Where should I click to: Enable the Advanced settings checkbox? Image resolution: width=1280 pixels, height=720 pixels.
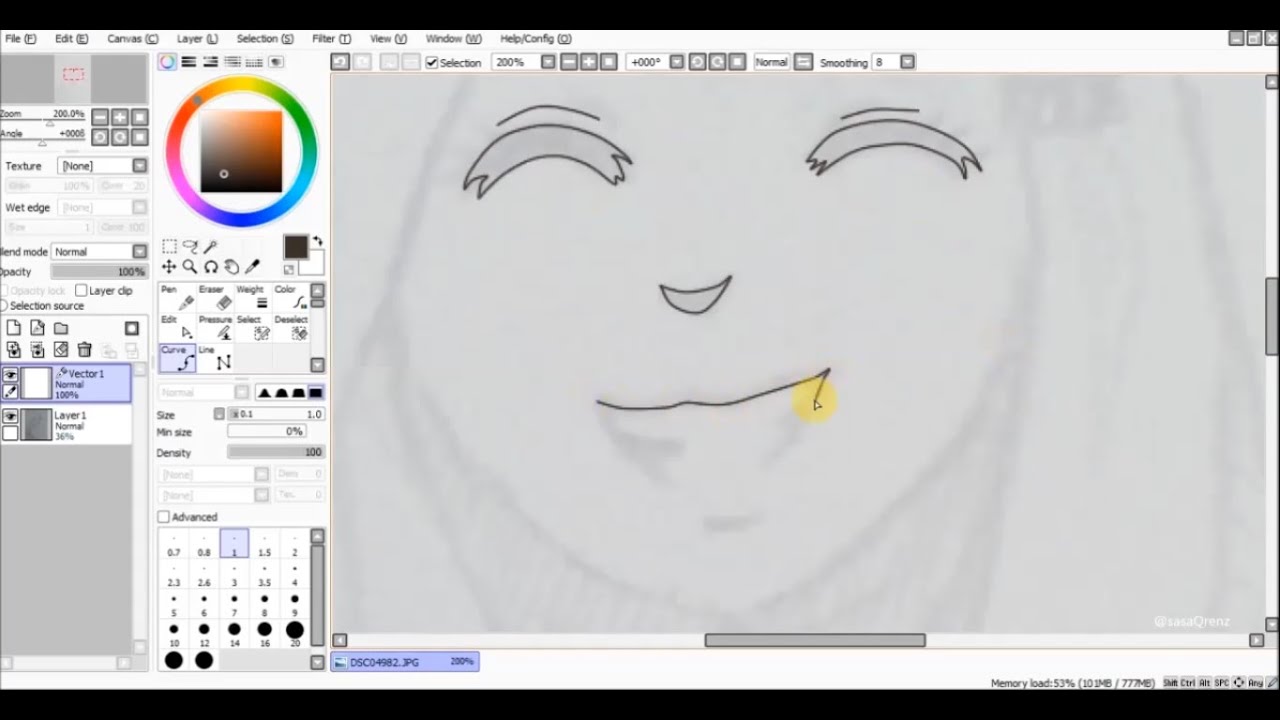coord(163,517)
